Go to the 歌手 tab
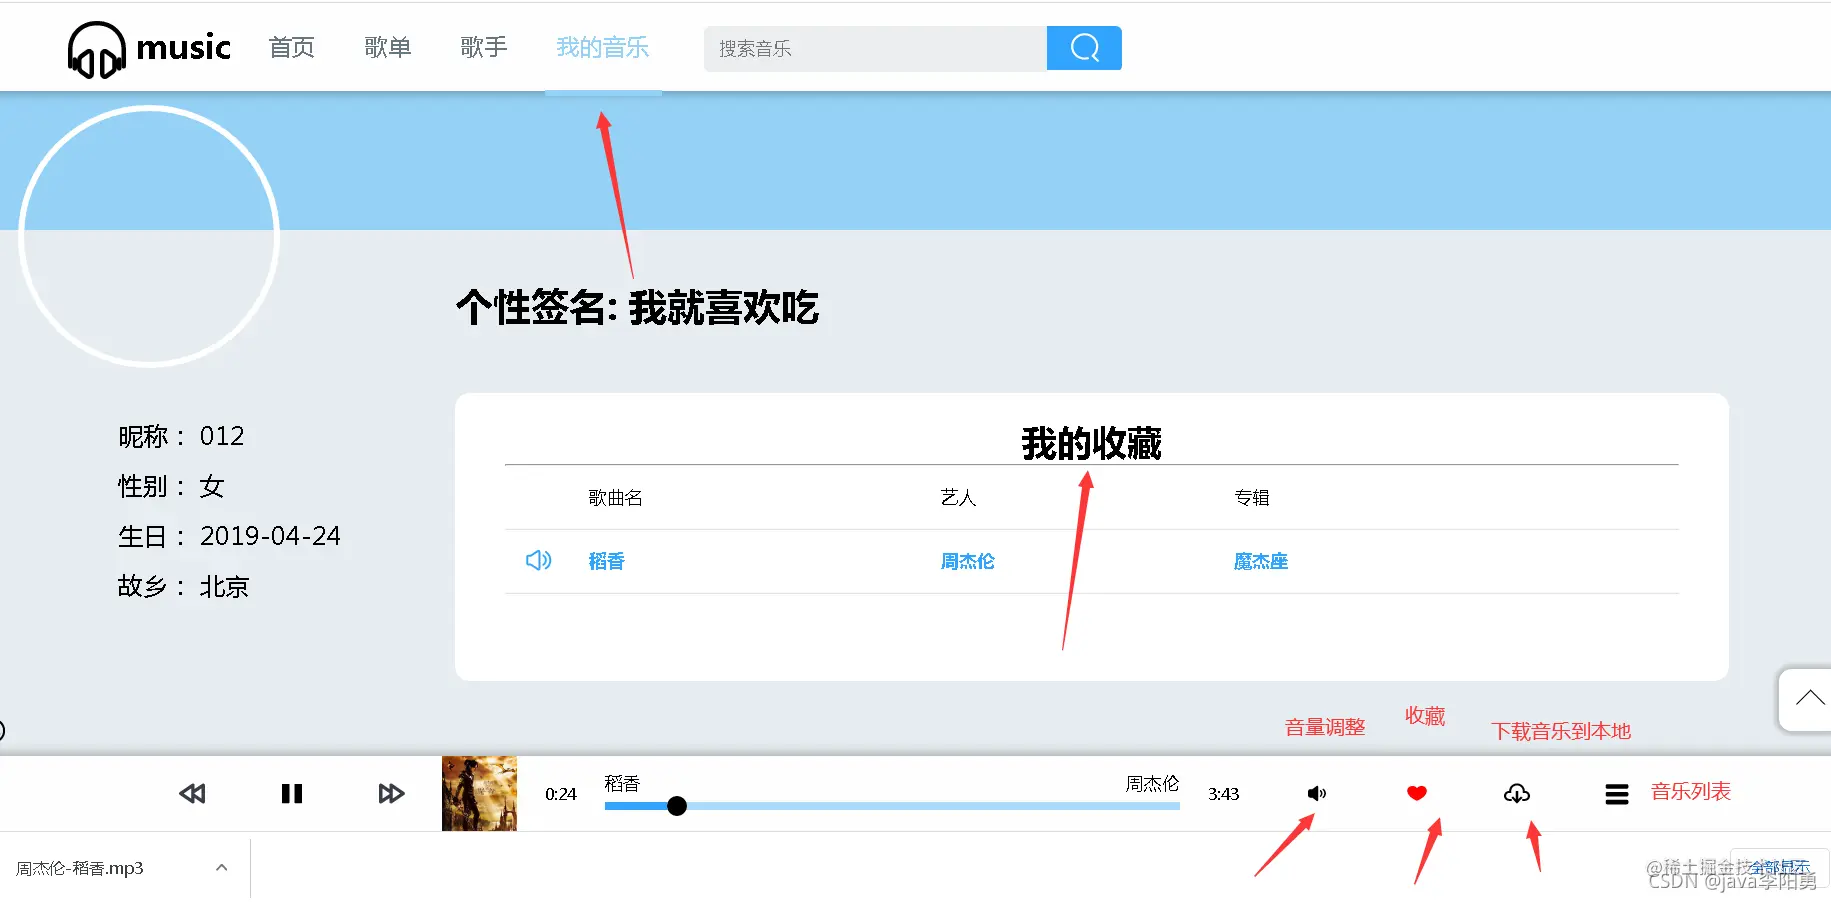 point(484,47)
